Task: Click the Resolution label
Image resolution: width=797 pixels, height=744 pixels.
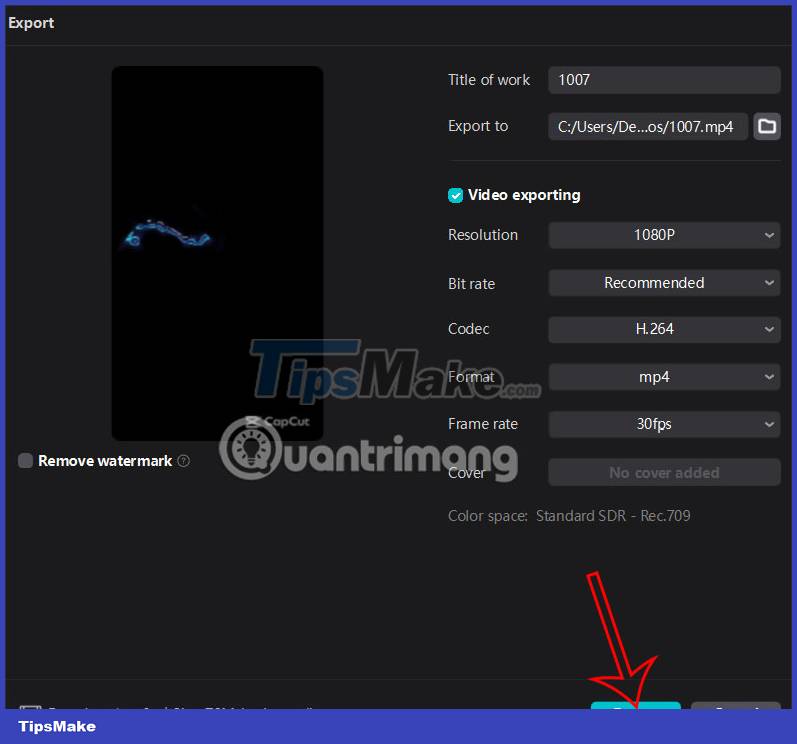Action: pos(483,235)
